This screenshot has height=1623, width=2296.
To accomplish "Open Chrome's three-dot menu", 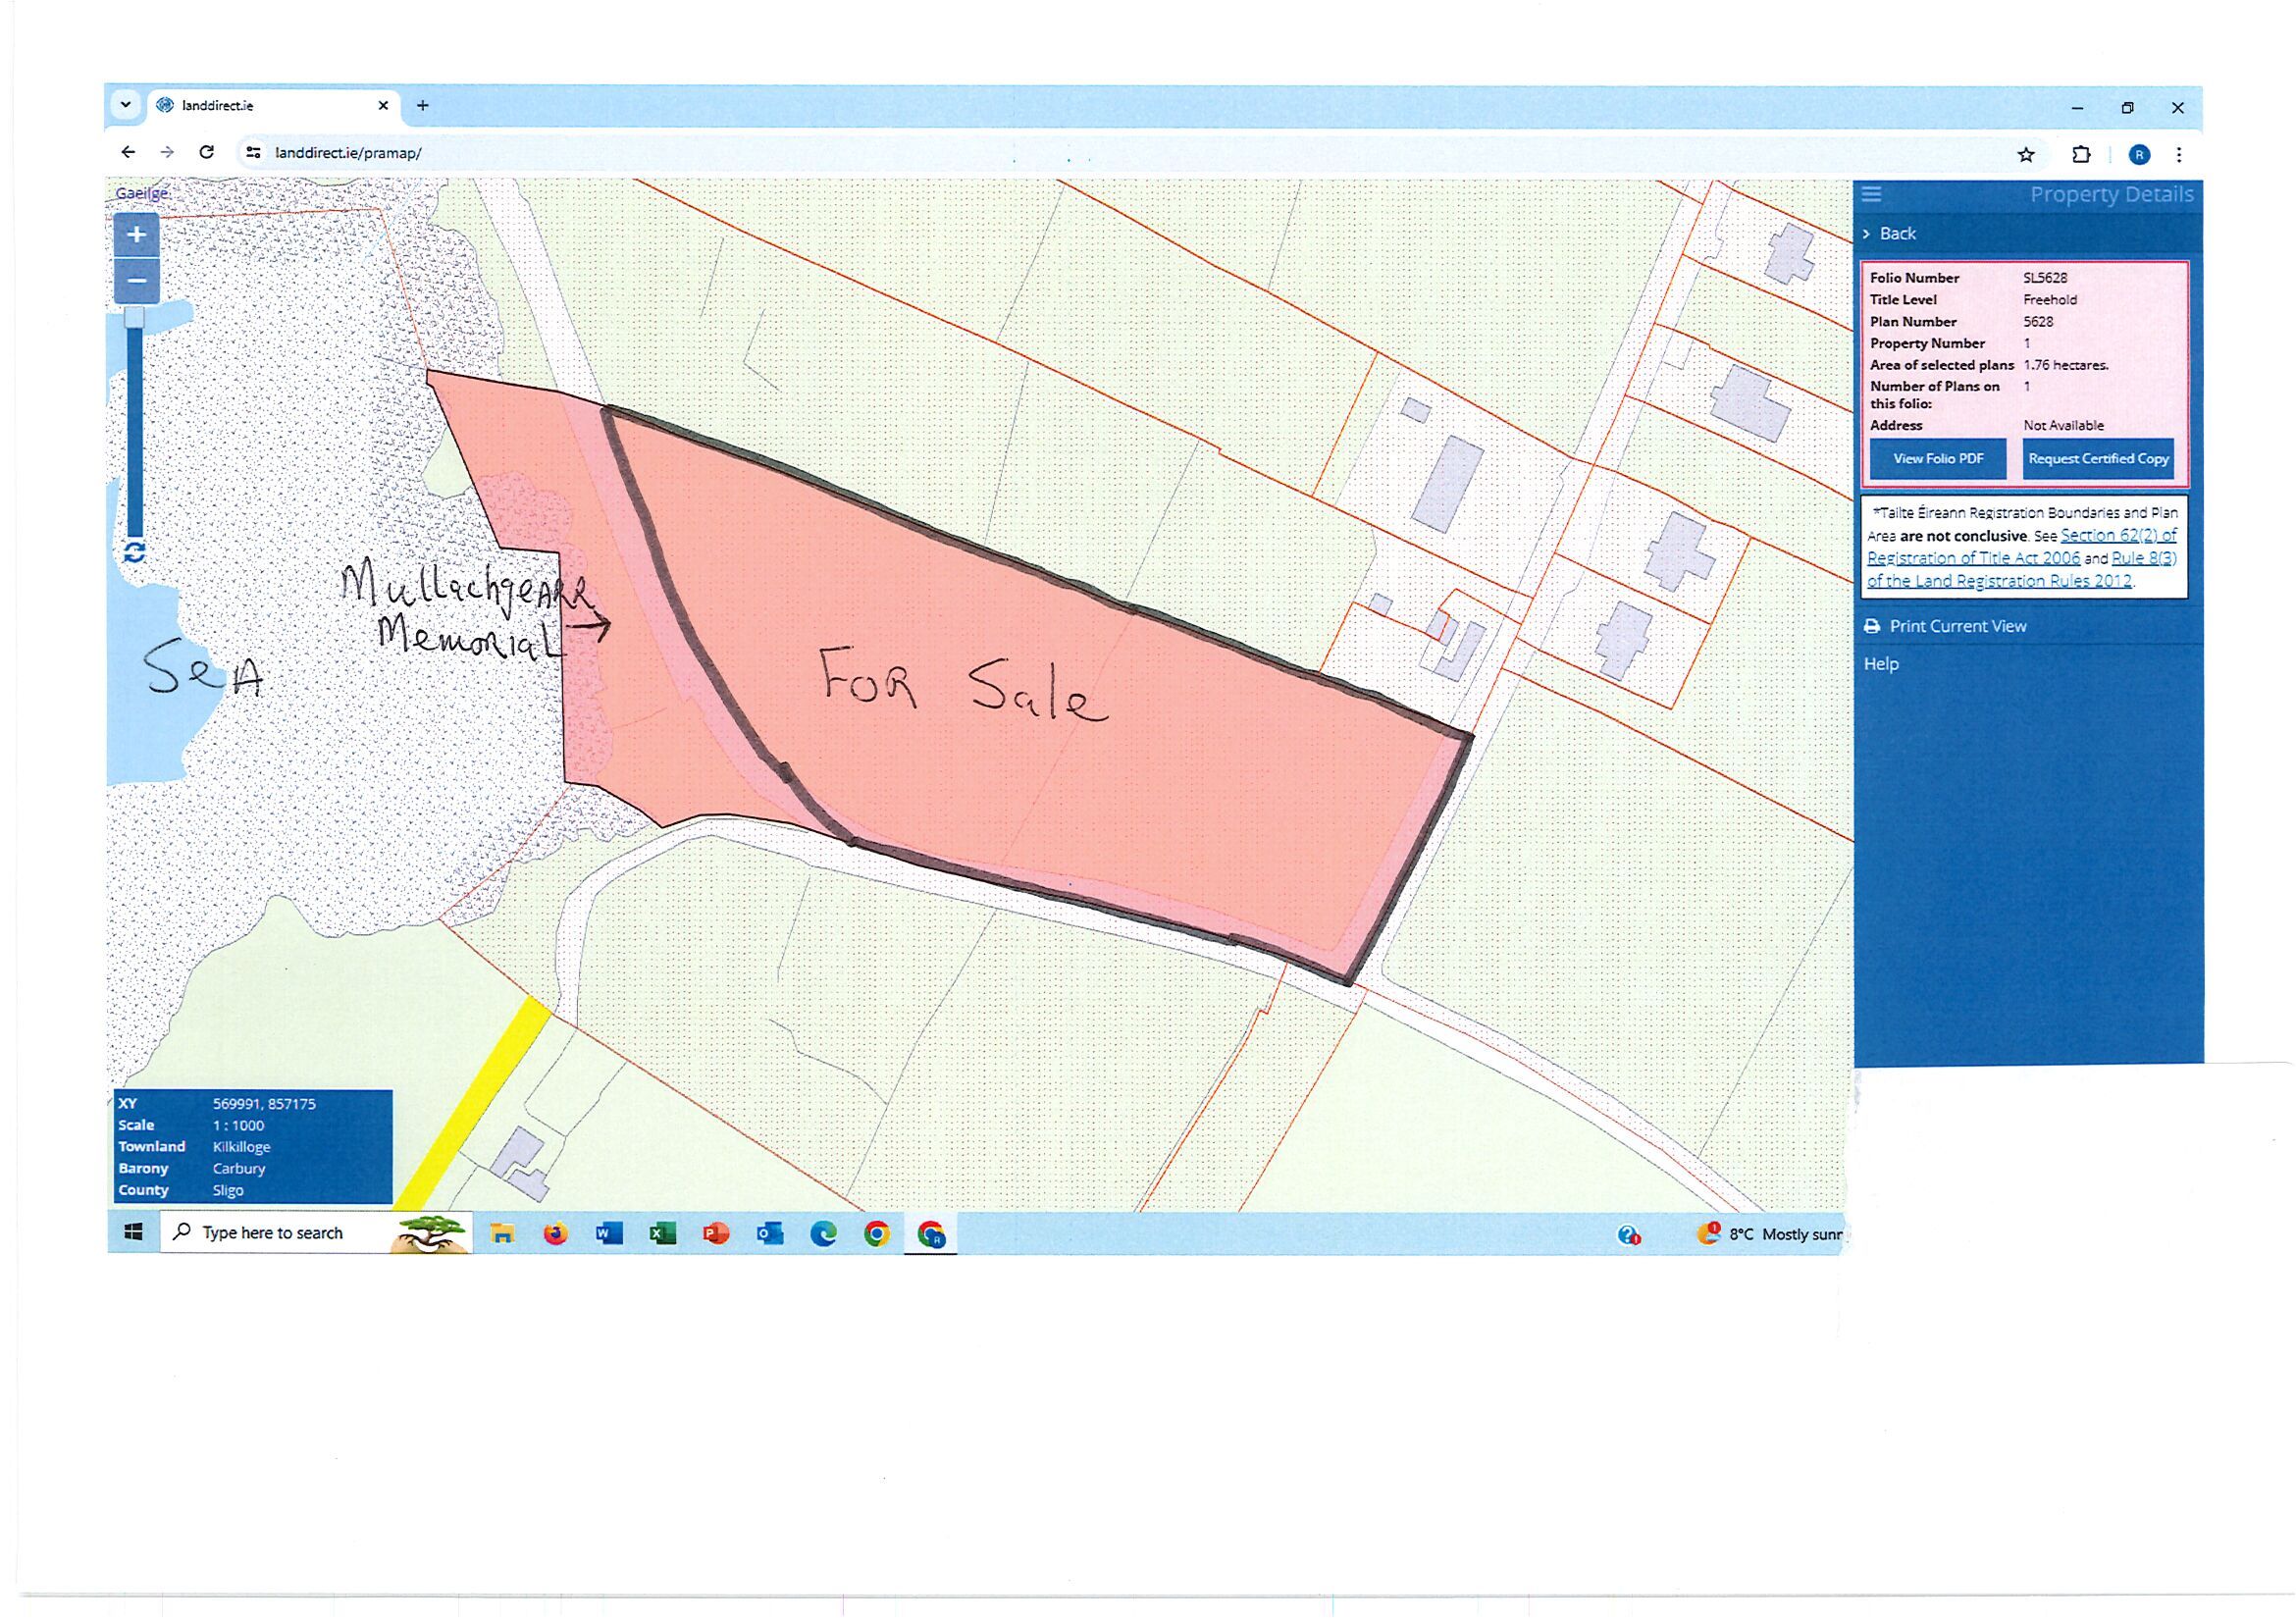I will (2179, 155).
